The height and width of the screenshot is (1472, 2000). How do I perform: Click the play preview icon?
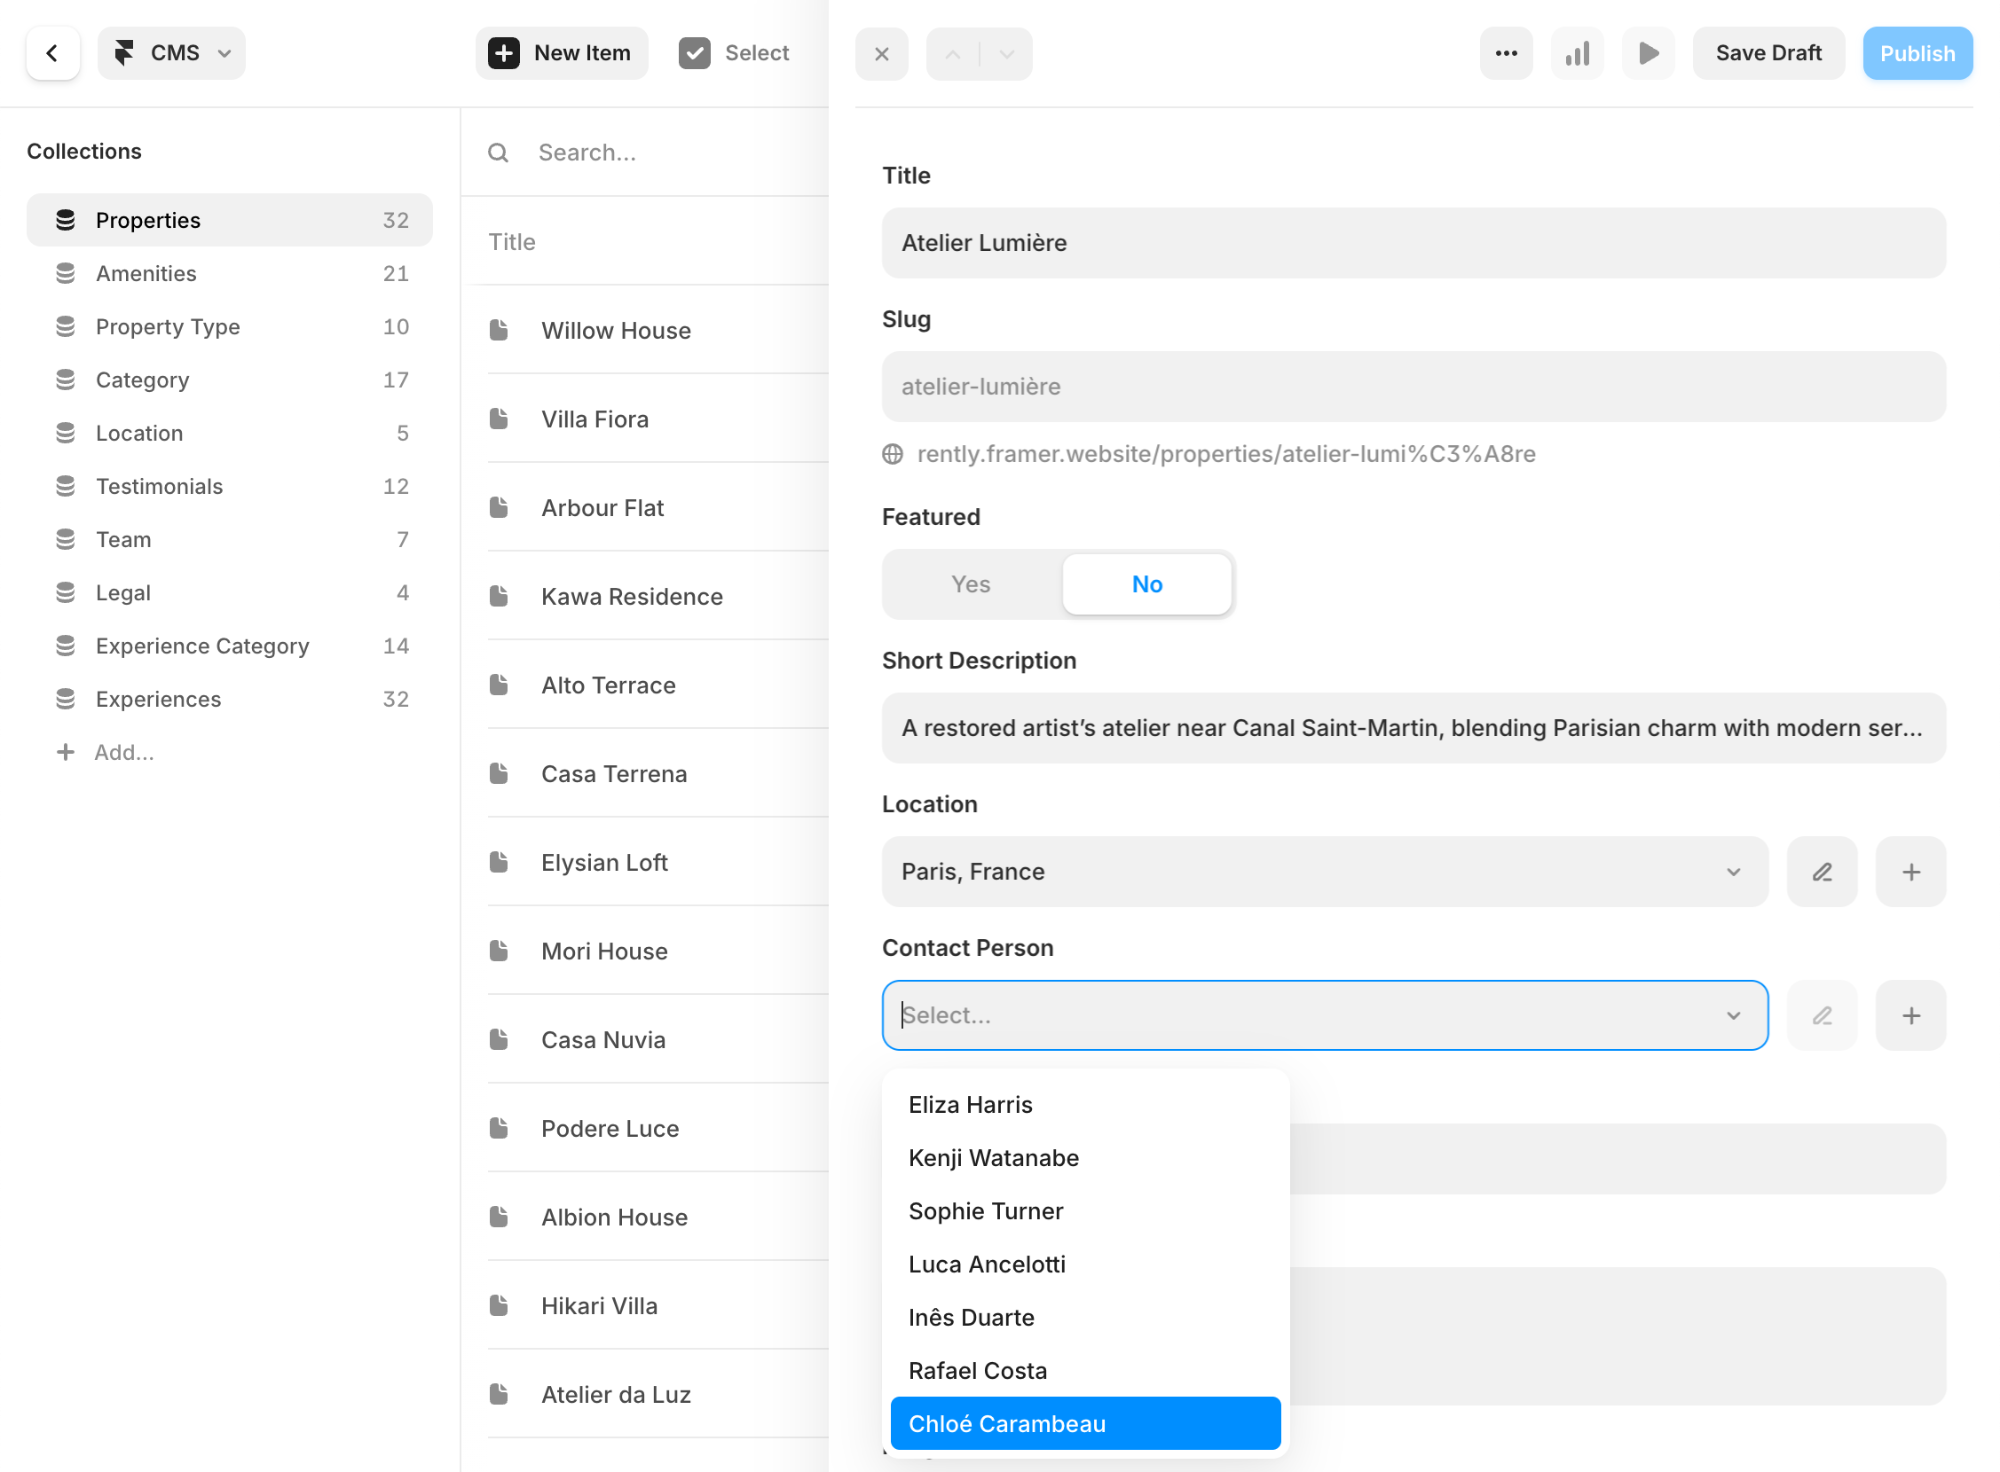point(1648,53)
